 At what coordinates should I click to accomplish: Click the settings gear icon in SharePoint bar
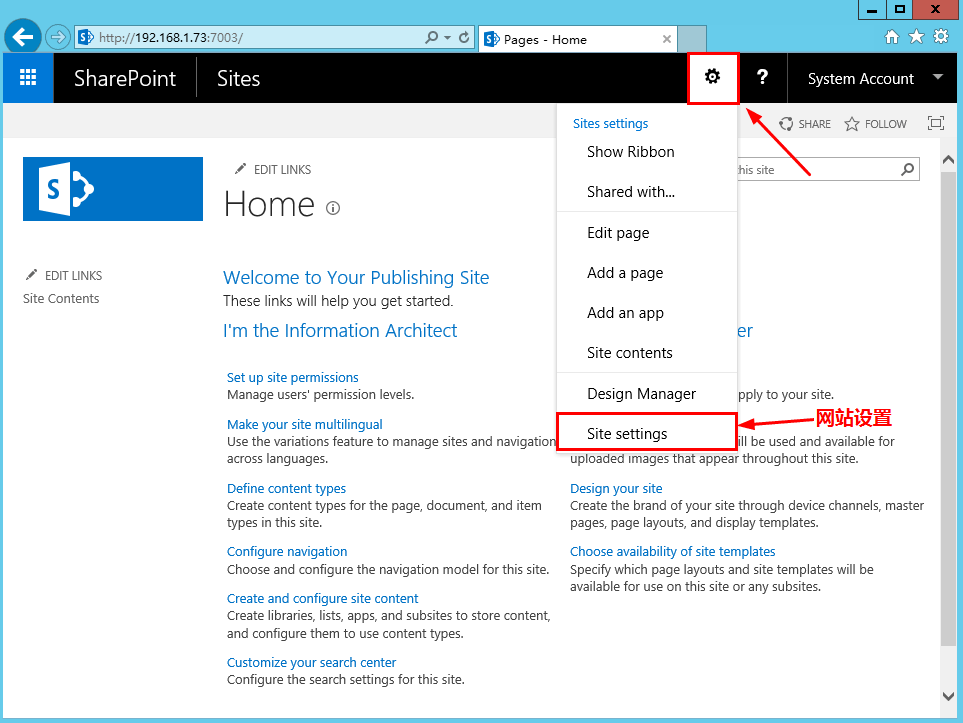click(712, 77)
